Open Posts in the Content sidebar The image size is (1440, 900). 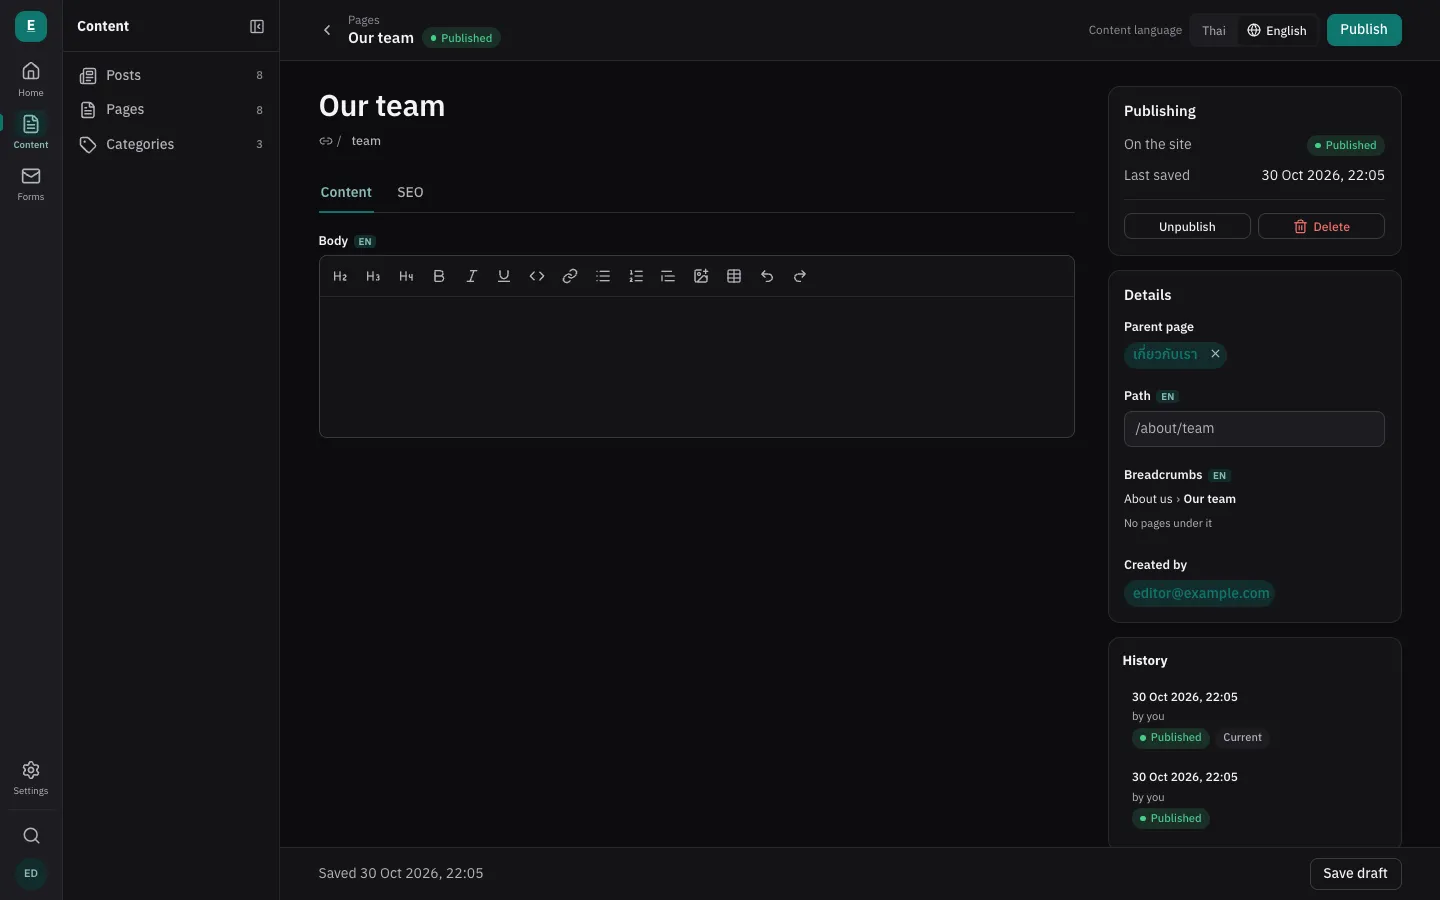171,75
